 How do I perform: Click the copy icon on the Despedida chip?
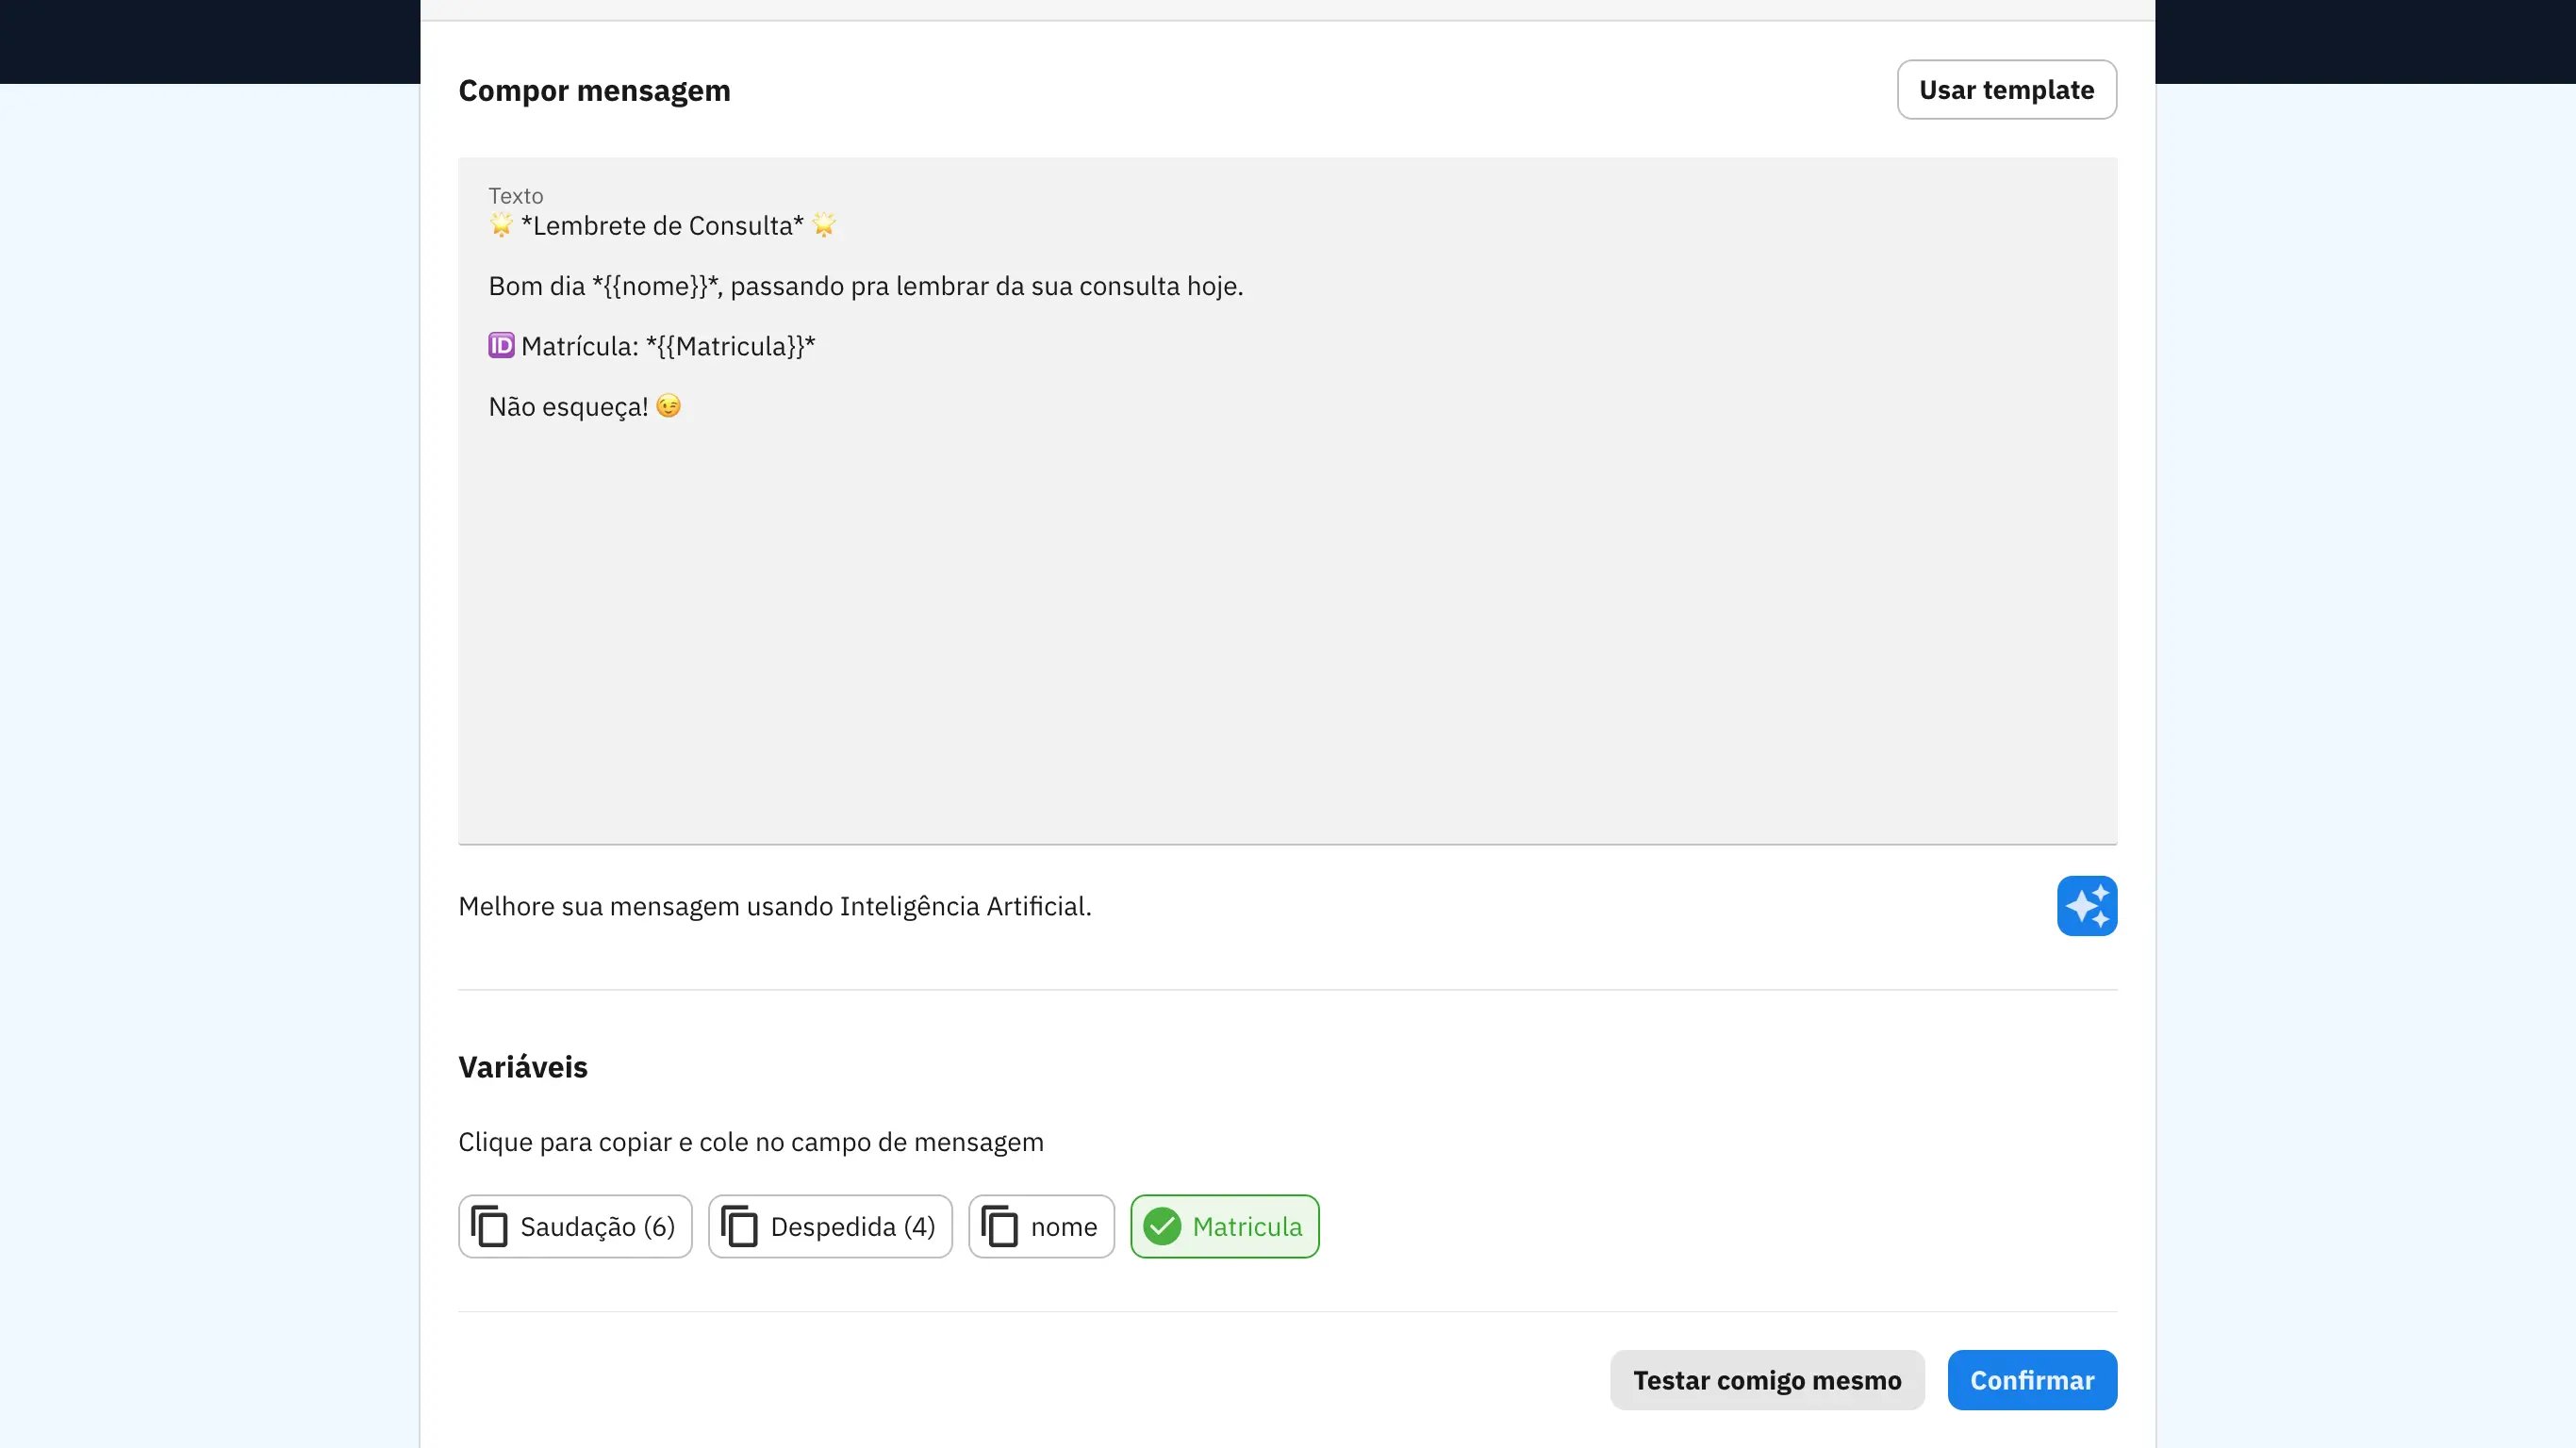[x=739, y=1226]
